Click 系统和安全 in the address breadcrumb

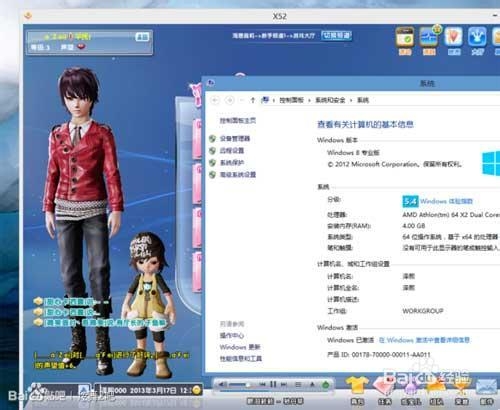pos(330,100)
